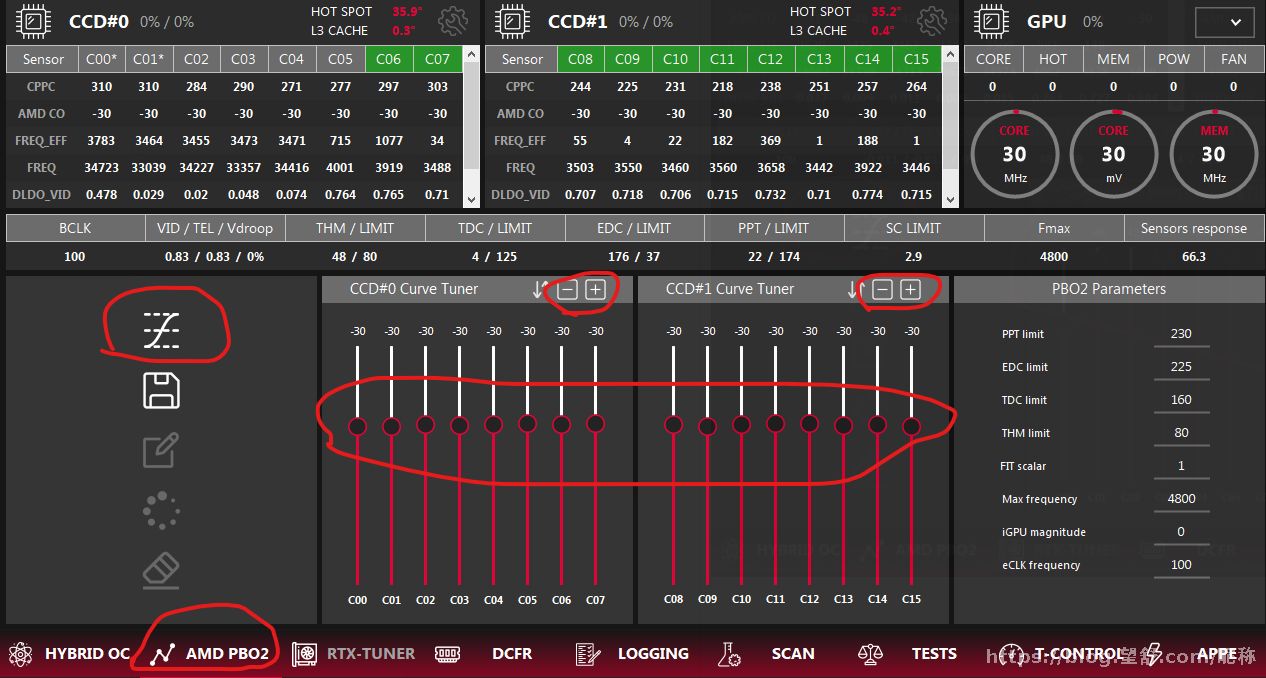Screen dimensions: 1266x678
Task: Click the FIT scalar input field
Action: 1181,466
